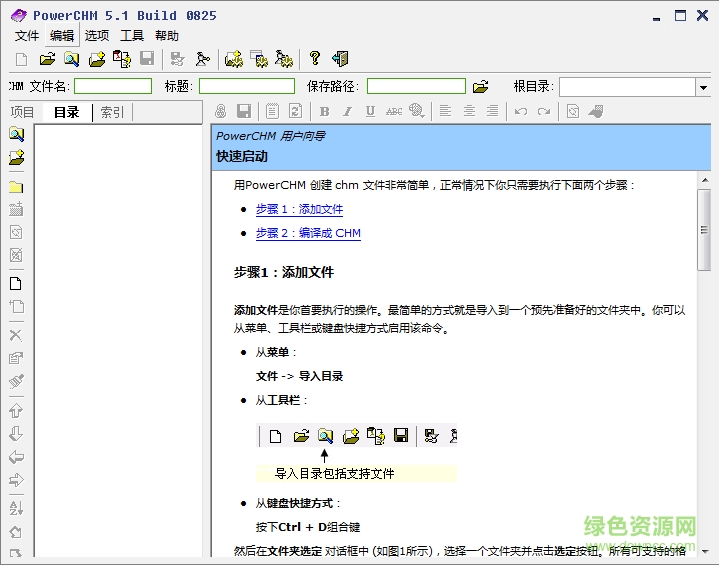719x565 pixels.
Task: Click the yellow question mark help icon
Action: click(x=314, y=59)
